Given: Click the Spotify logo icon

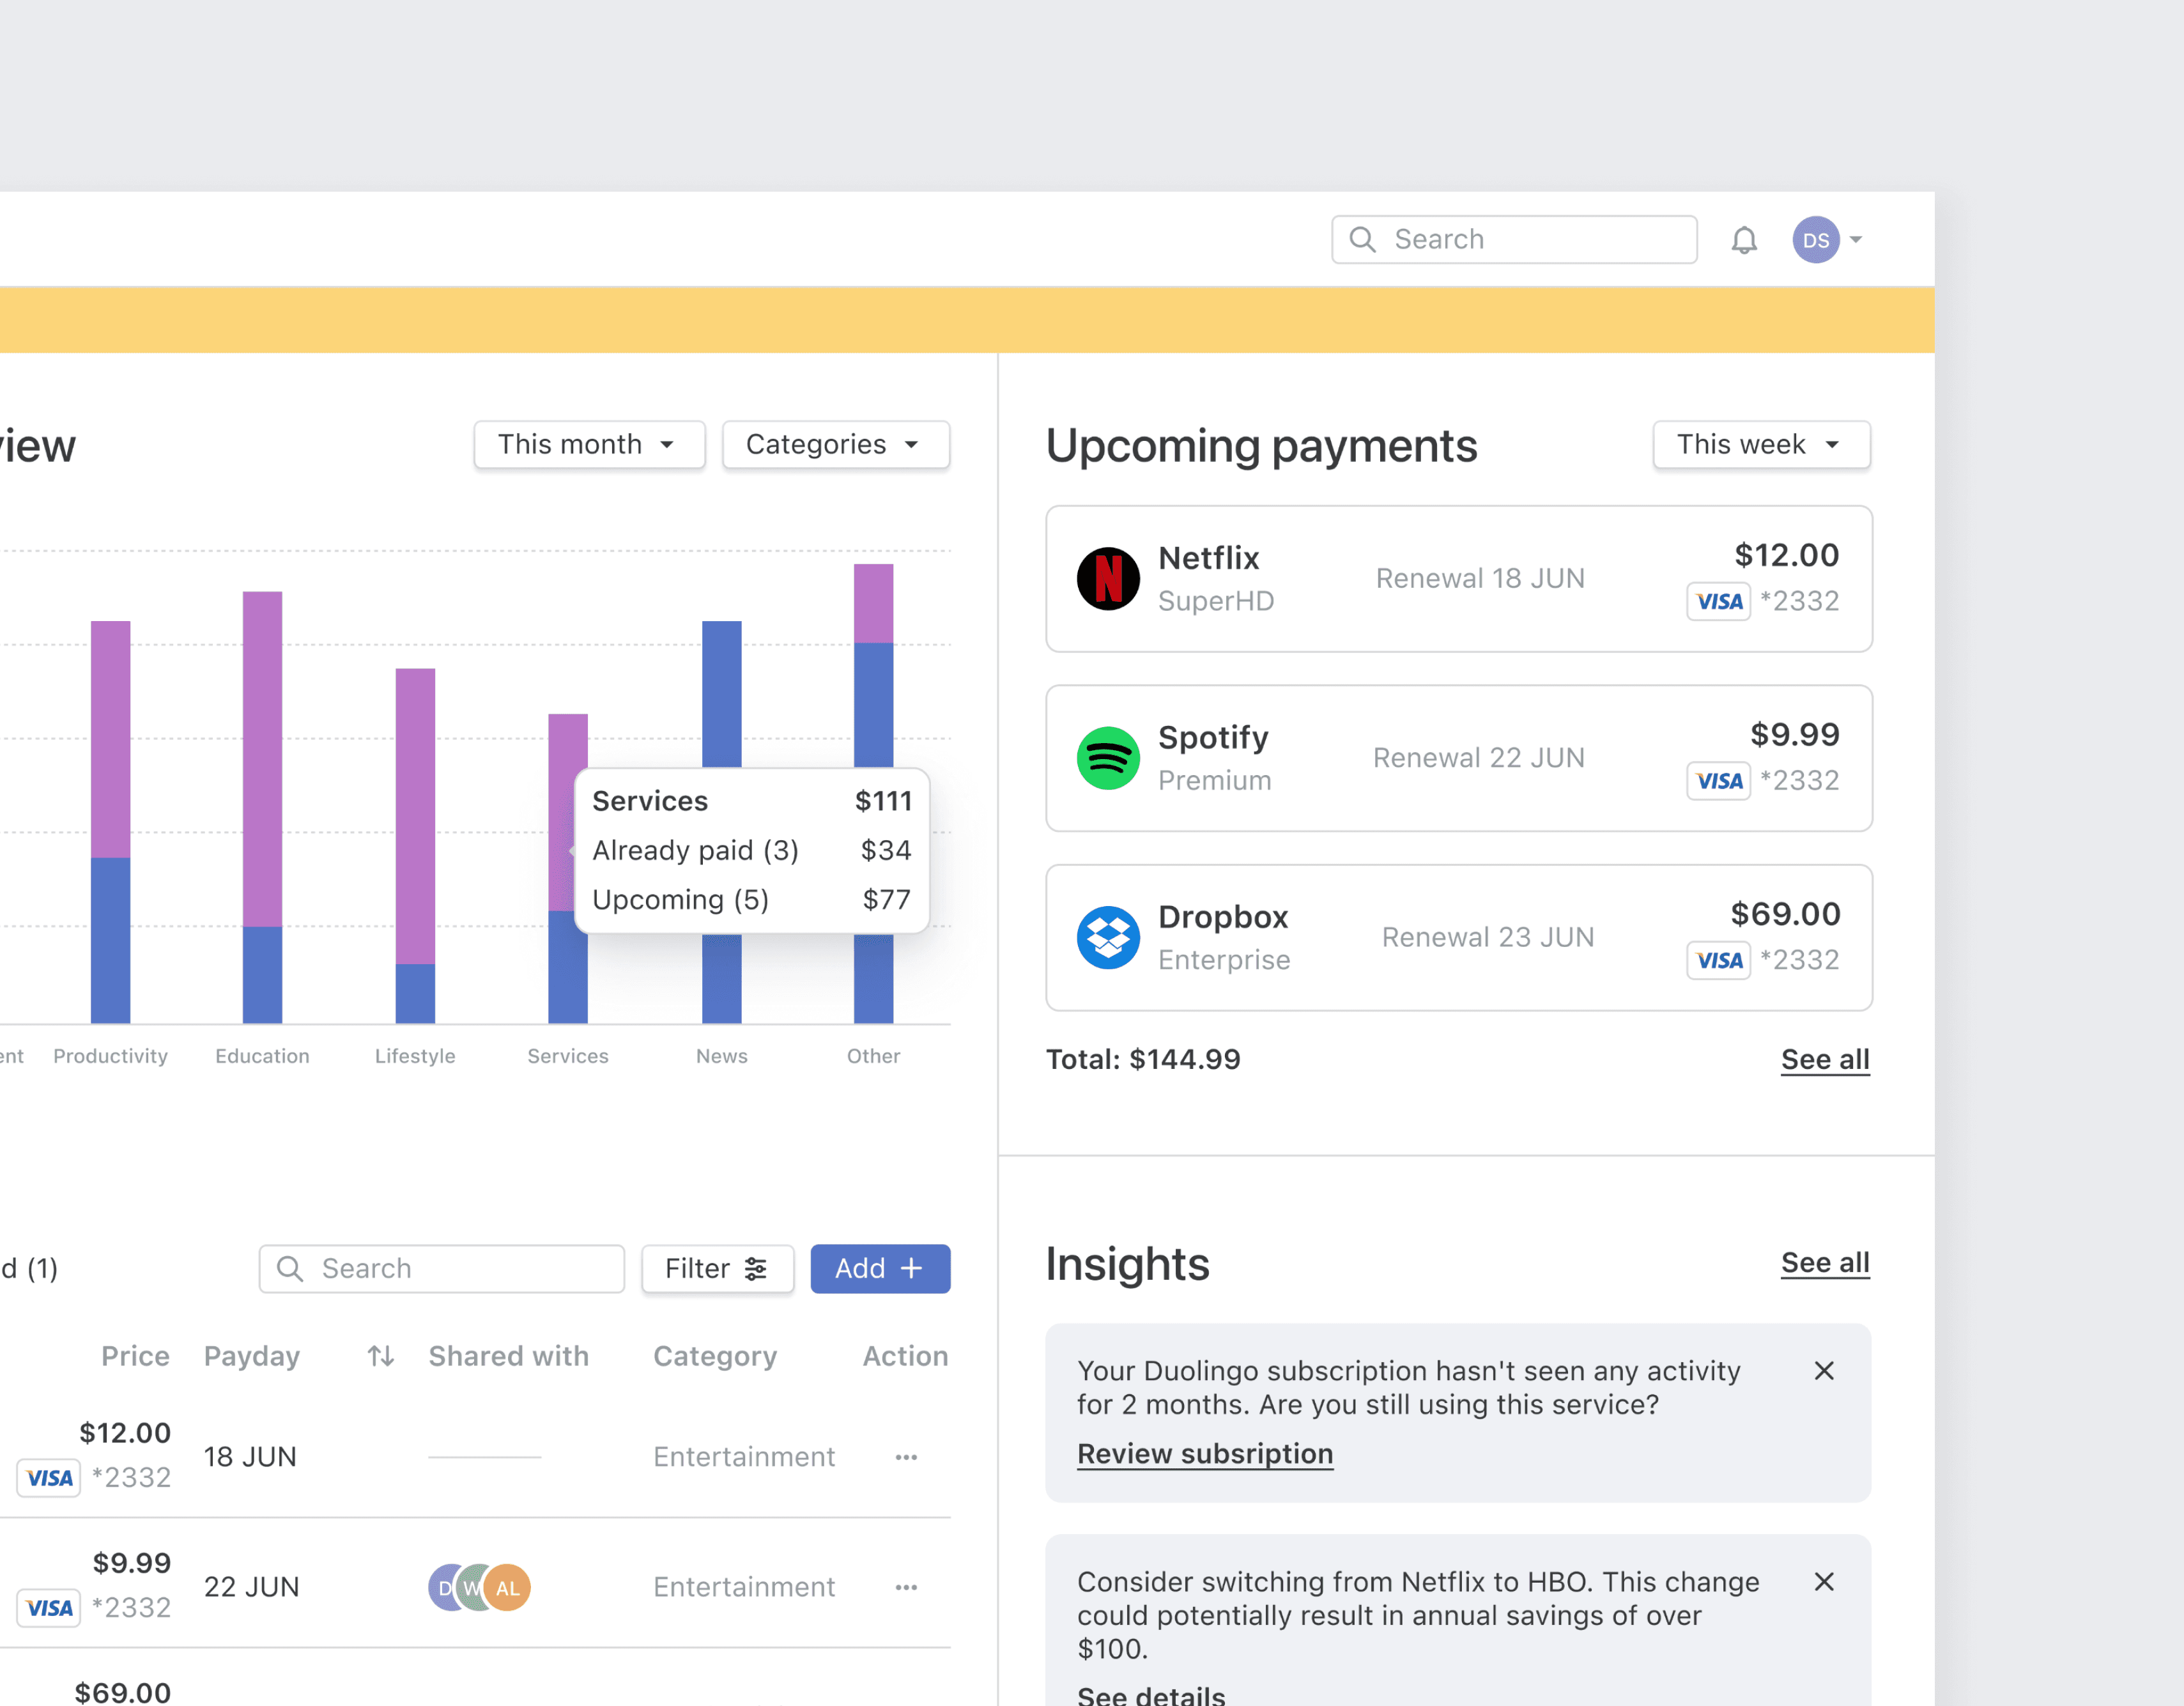Looking at the screenshot, I should pyautogui.click(x=1107, y=758).
